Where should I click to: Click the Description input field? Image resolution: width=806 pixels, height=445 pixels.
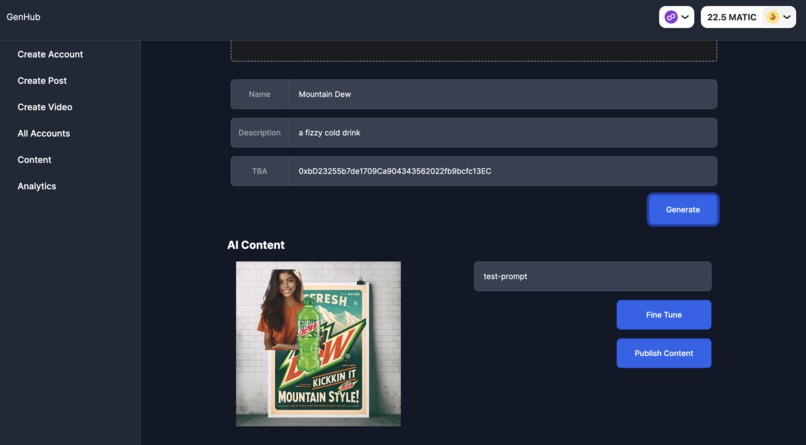tap(503, 133)
